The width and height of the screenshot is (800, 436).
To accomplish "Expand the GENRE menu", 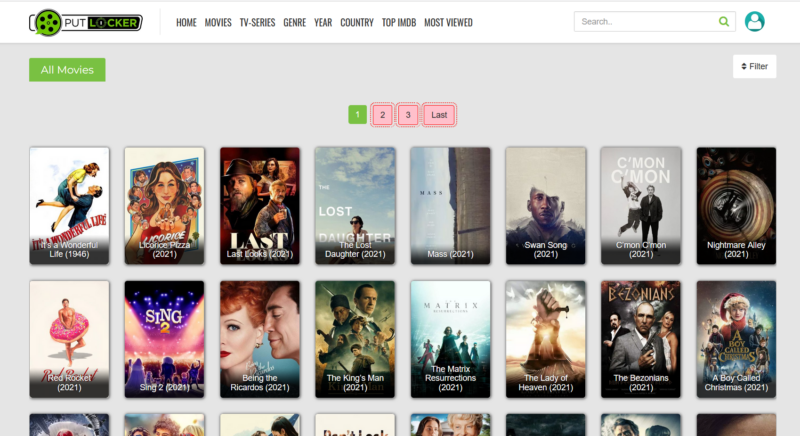I will coord(294,22).
